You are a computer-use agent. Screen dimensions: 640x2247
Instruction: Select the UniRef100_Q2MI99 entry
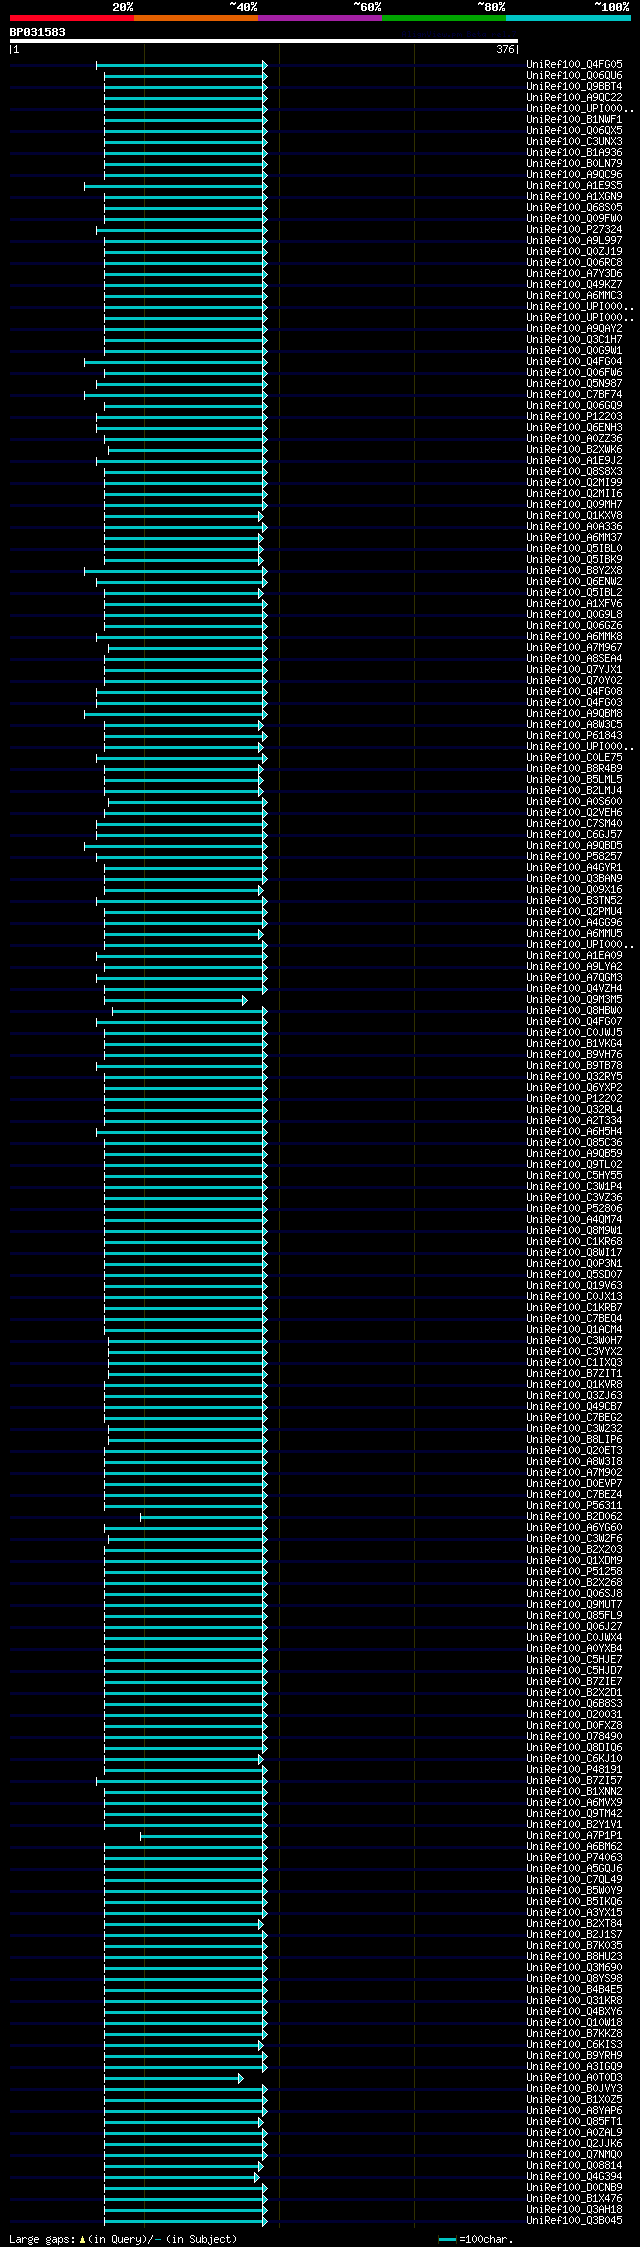574,482
